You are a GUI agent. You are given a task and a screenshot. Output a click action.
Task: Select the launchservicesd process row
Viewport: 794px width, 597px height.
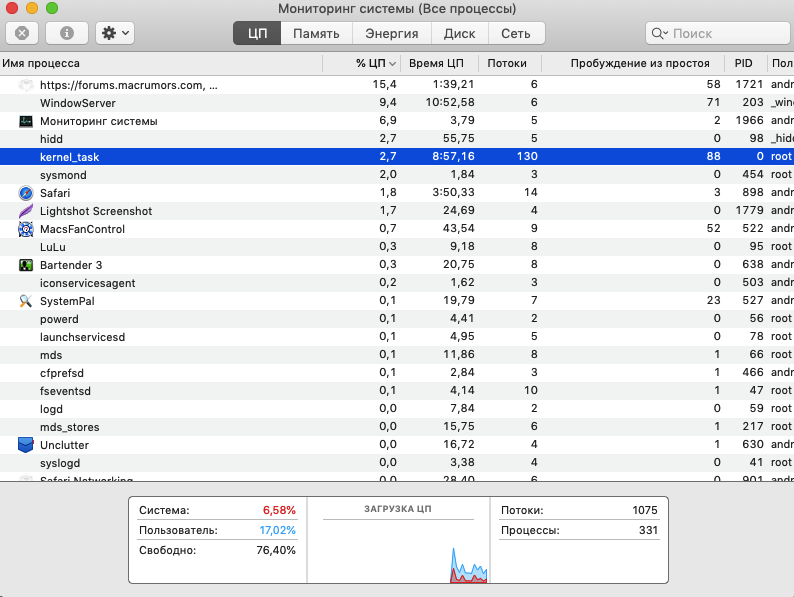point(397,337)
